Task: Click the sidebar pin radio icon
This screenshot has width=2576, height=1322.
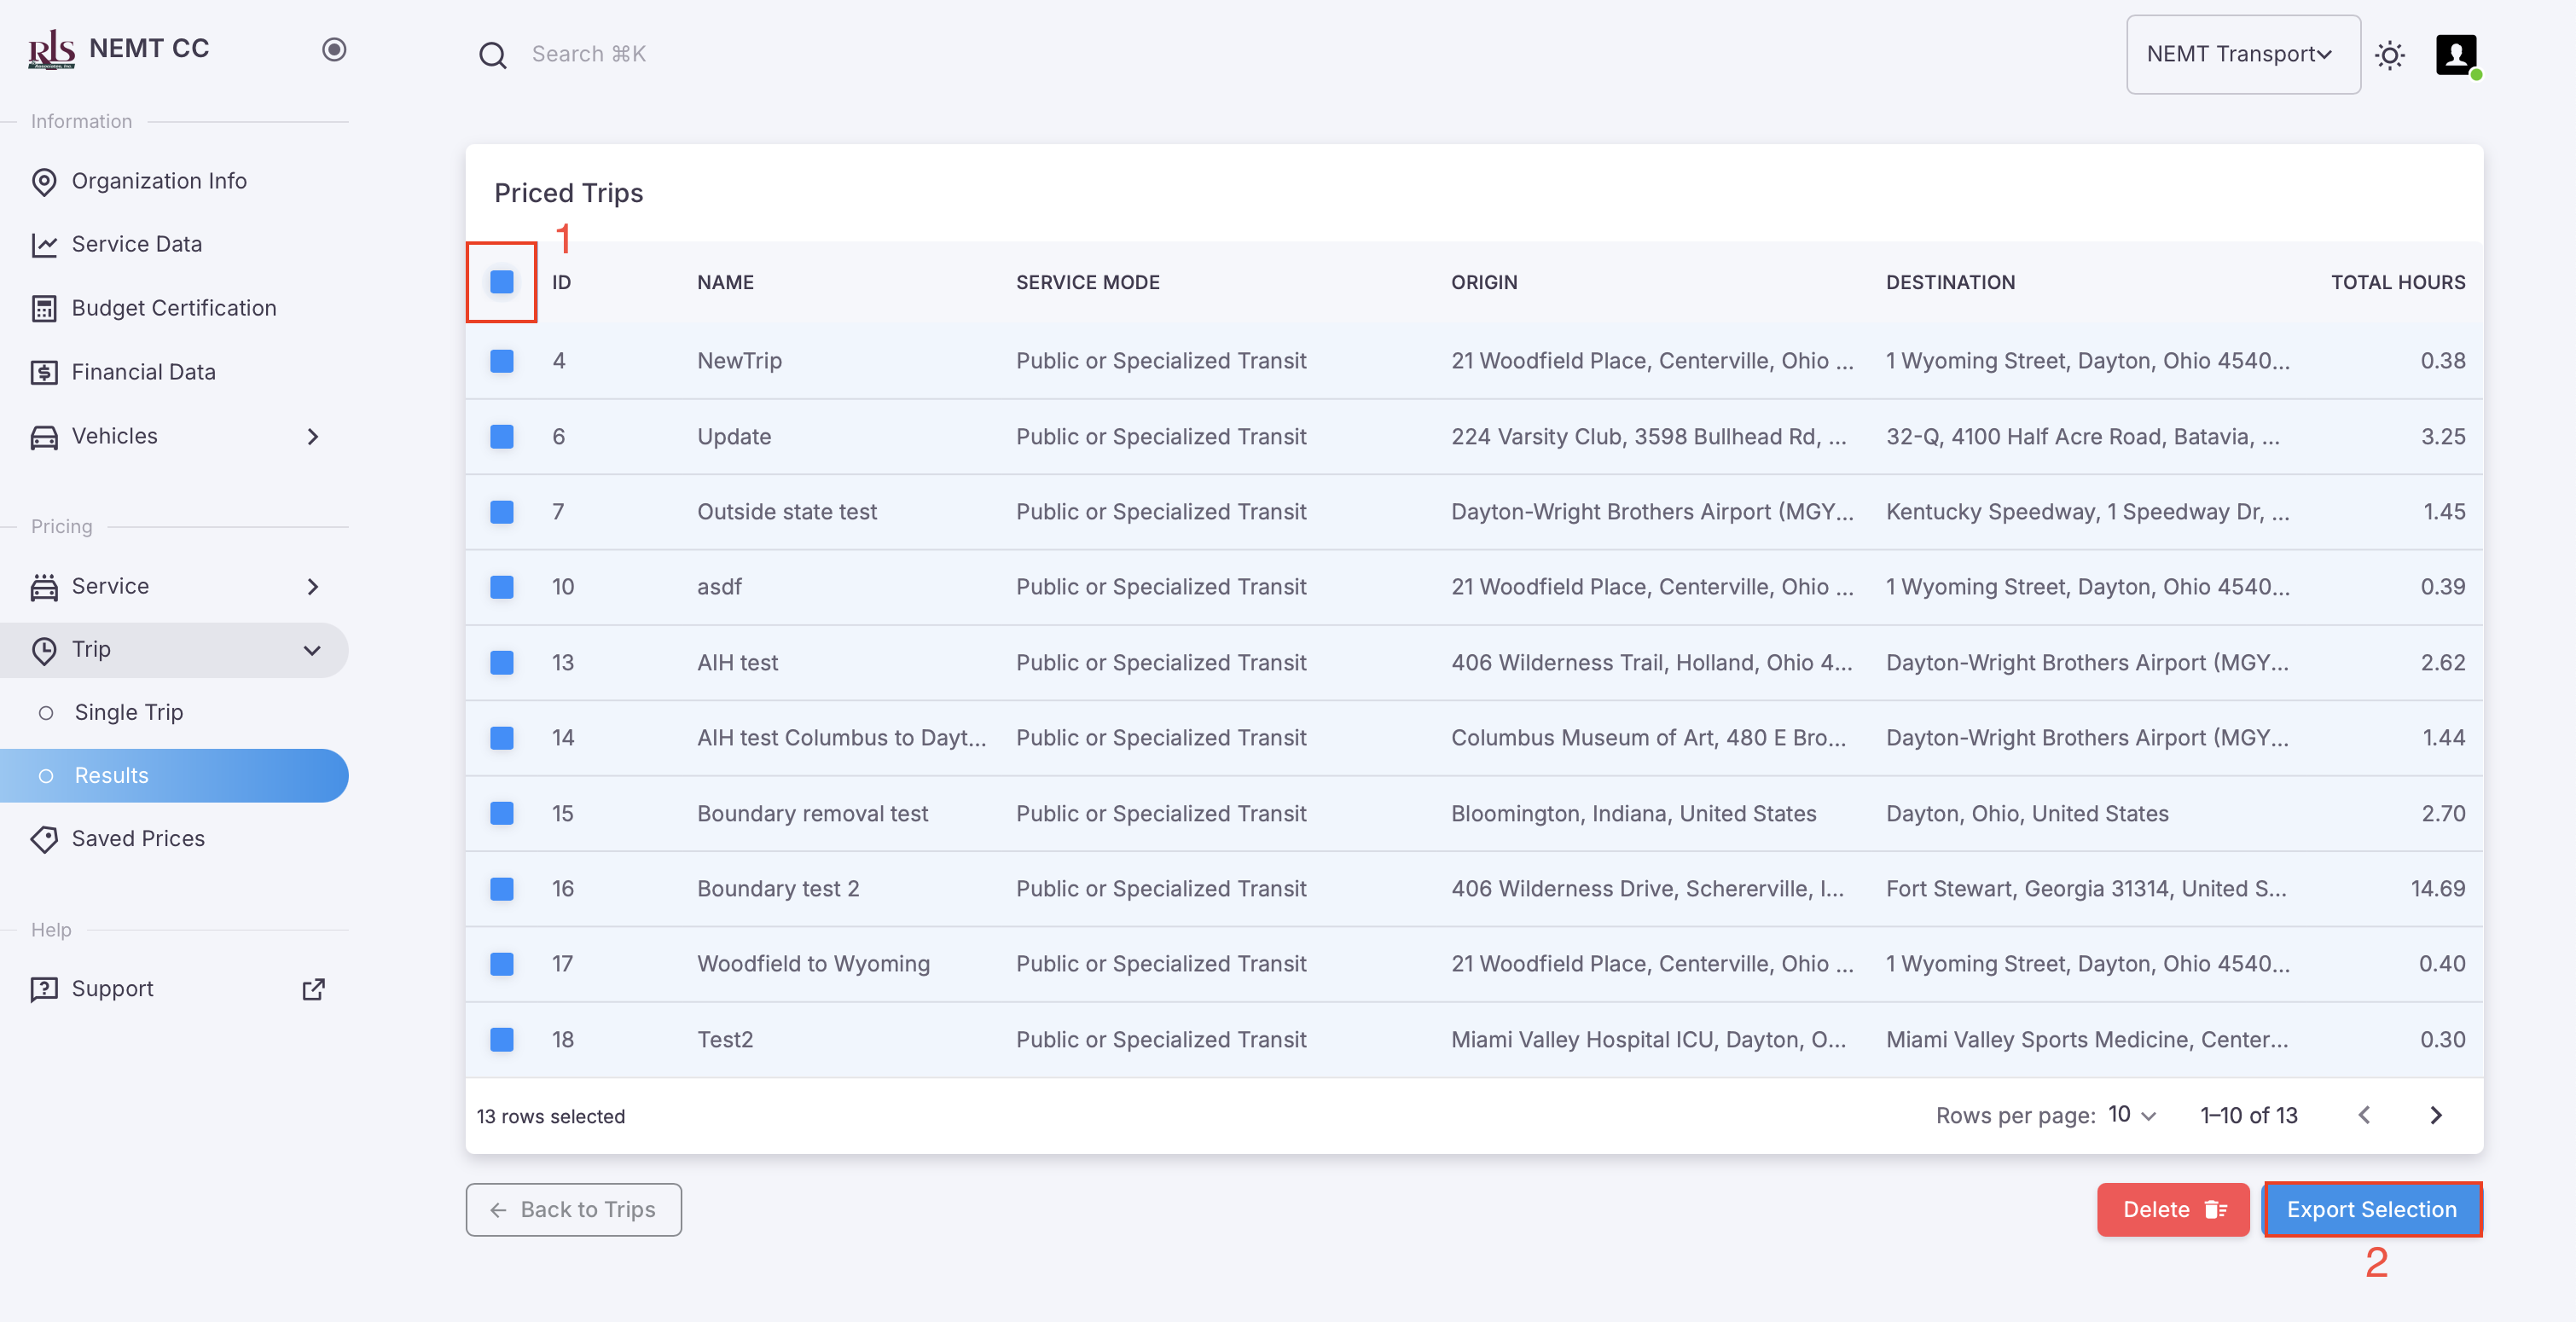Action: [x=334, y=49]
